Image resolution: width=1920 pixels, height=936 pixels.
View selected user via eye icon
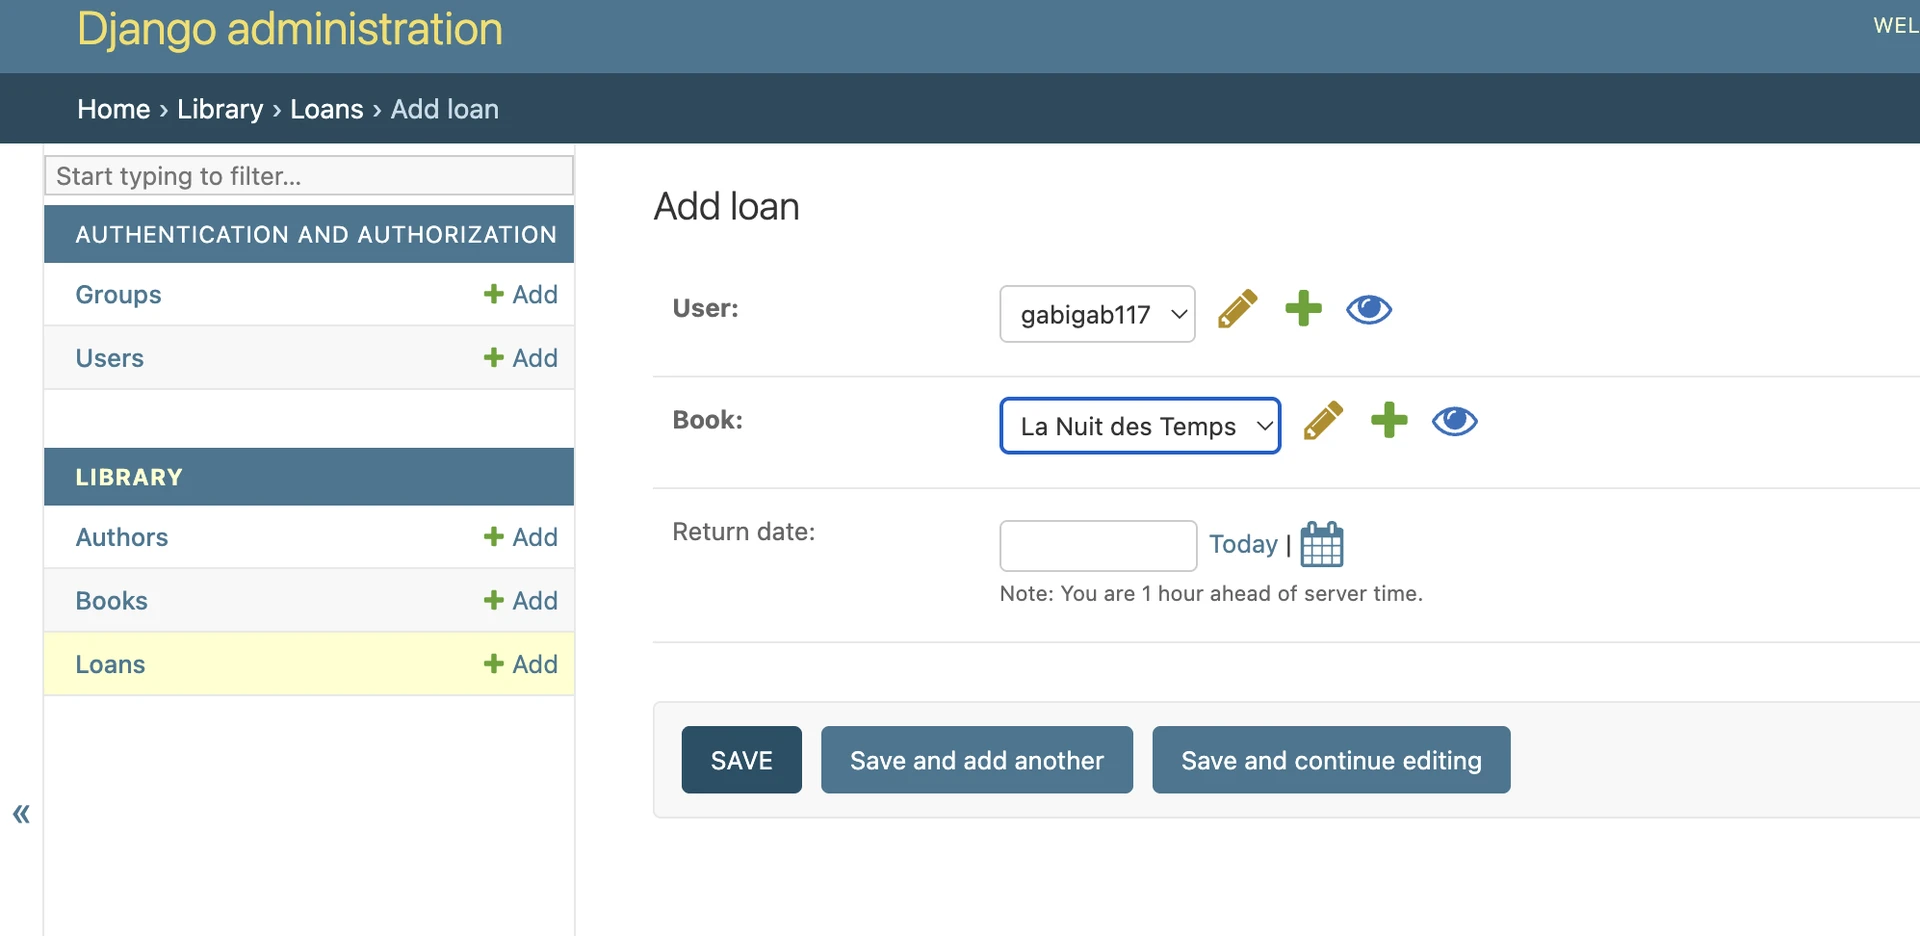pos(1368,310)
